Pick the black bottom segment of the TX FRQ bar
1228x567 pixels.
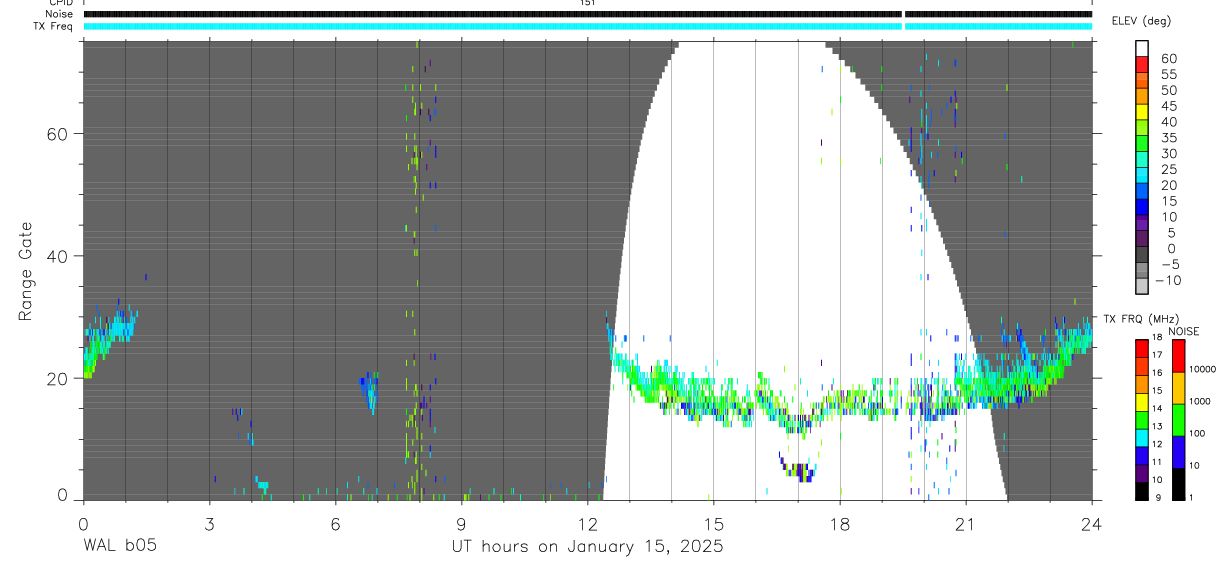click(1142, 491)
